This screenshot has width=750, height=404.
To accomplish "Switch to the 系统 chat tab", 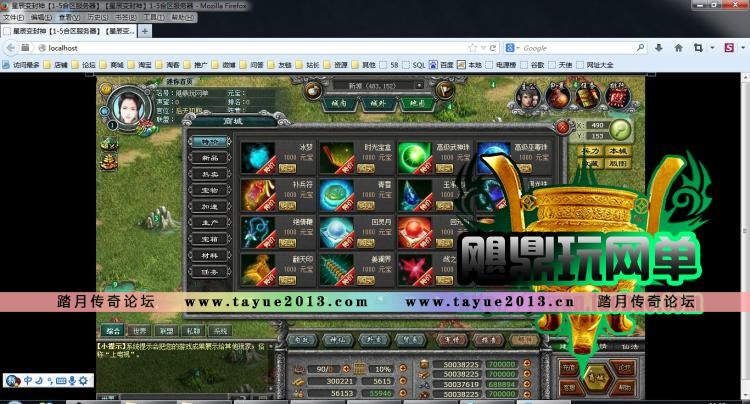I will point(220,330).
